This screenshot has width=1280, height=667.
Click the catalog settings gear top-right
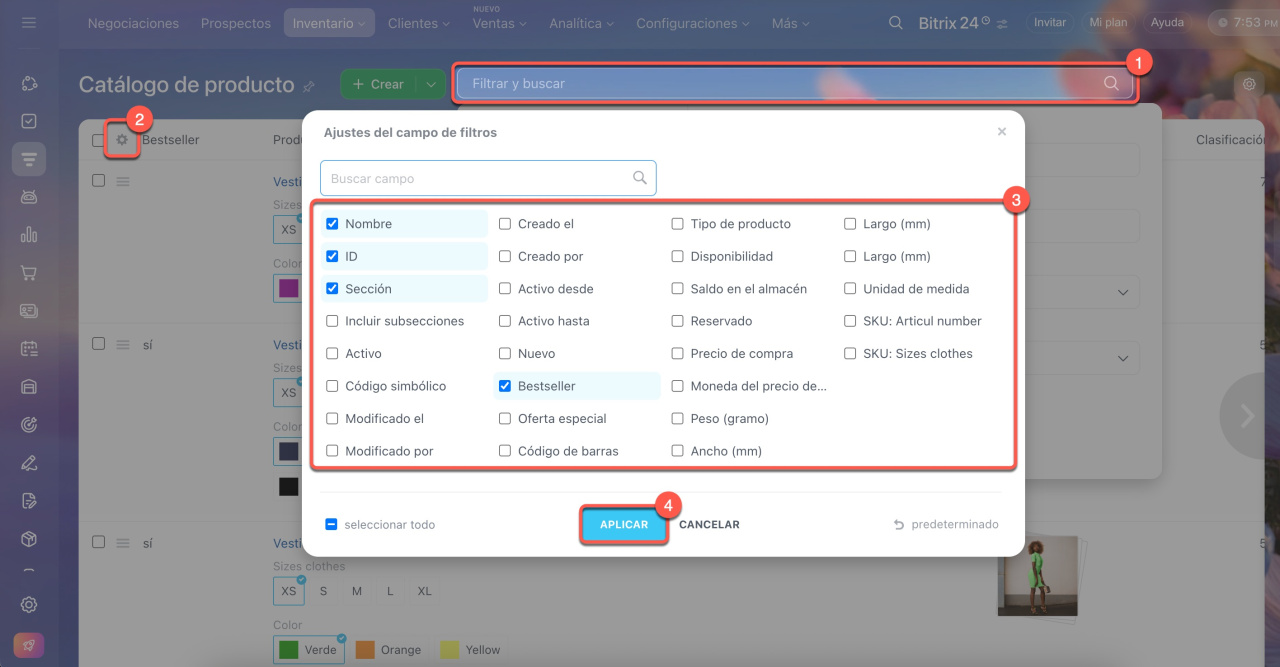(1248, 85)
